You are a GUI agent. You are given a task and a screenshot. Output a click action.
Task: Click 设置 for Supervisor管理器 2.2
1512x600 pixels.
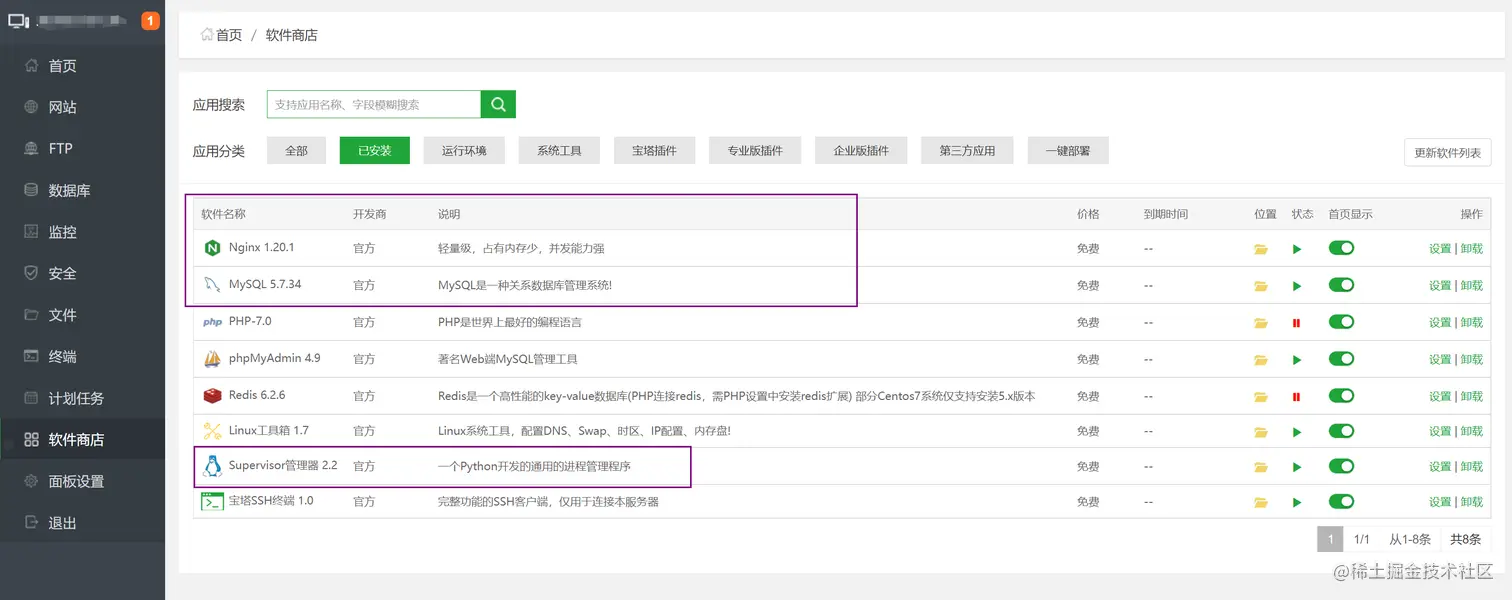[1439, 467]
